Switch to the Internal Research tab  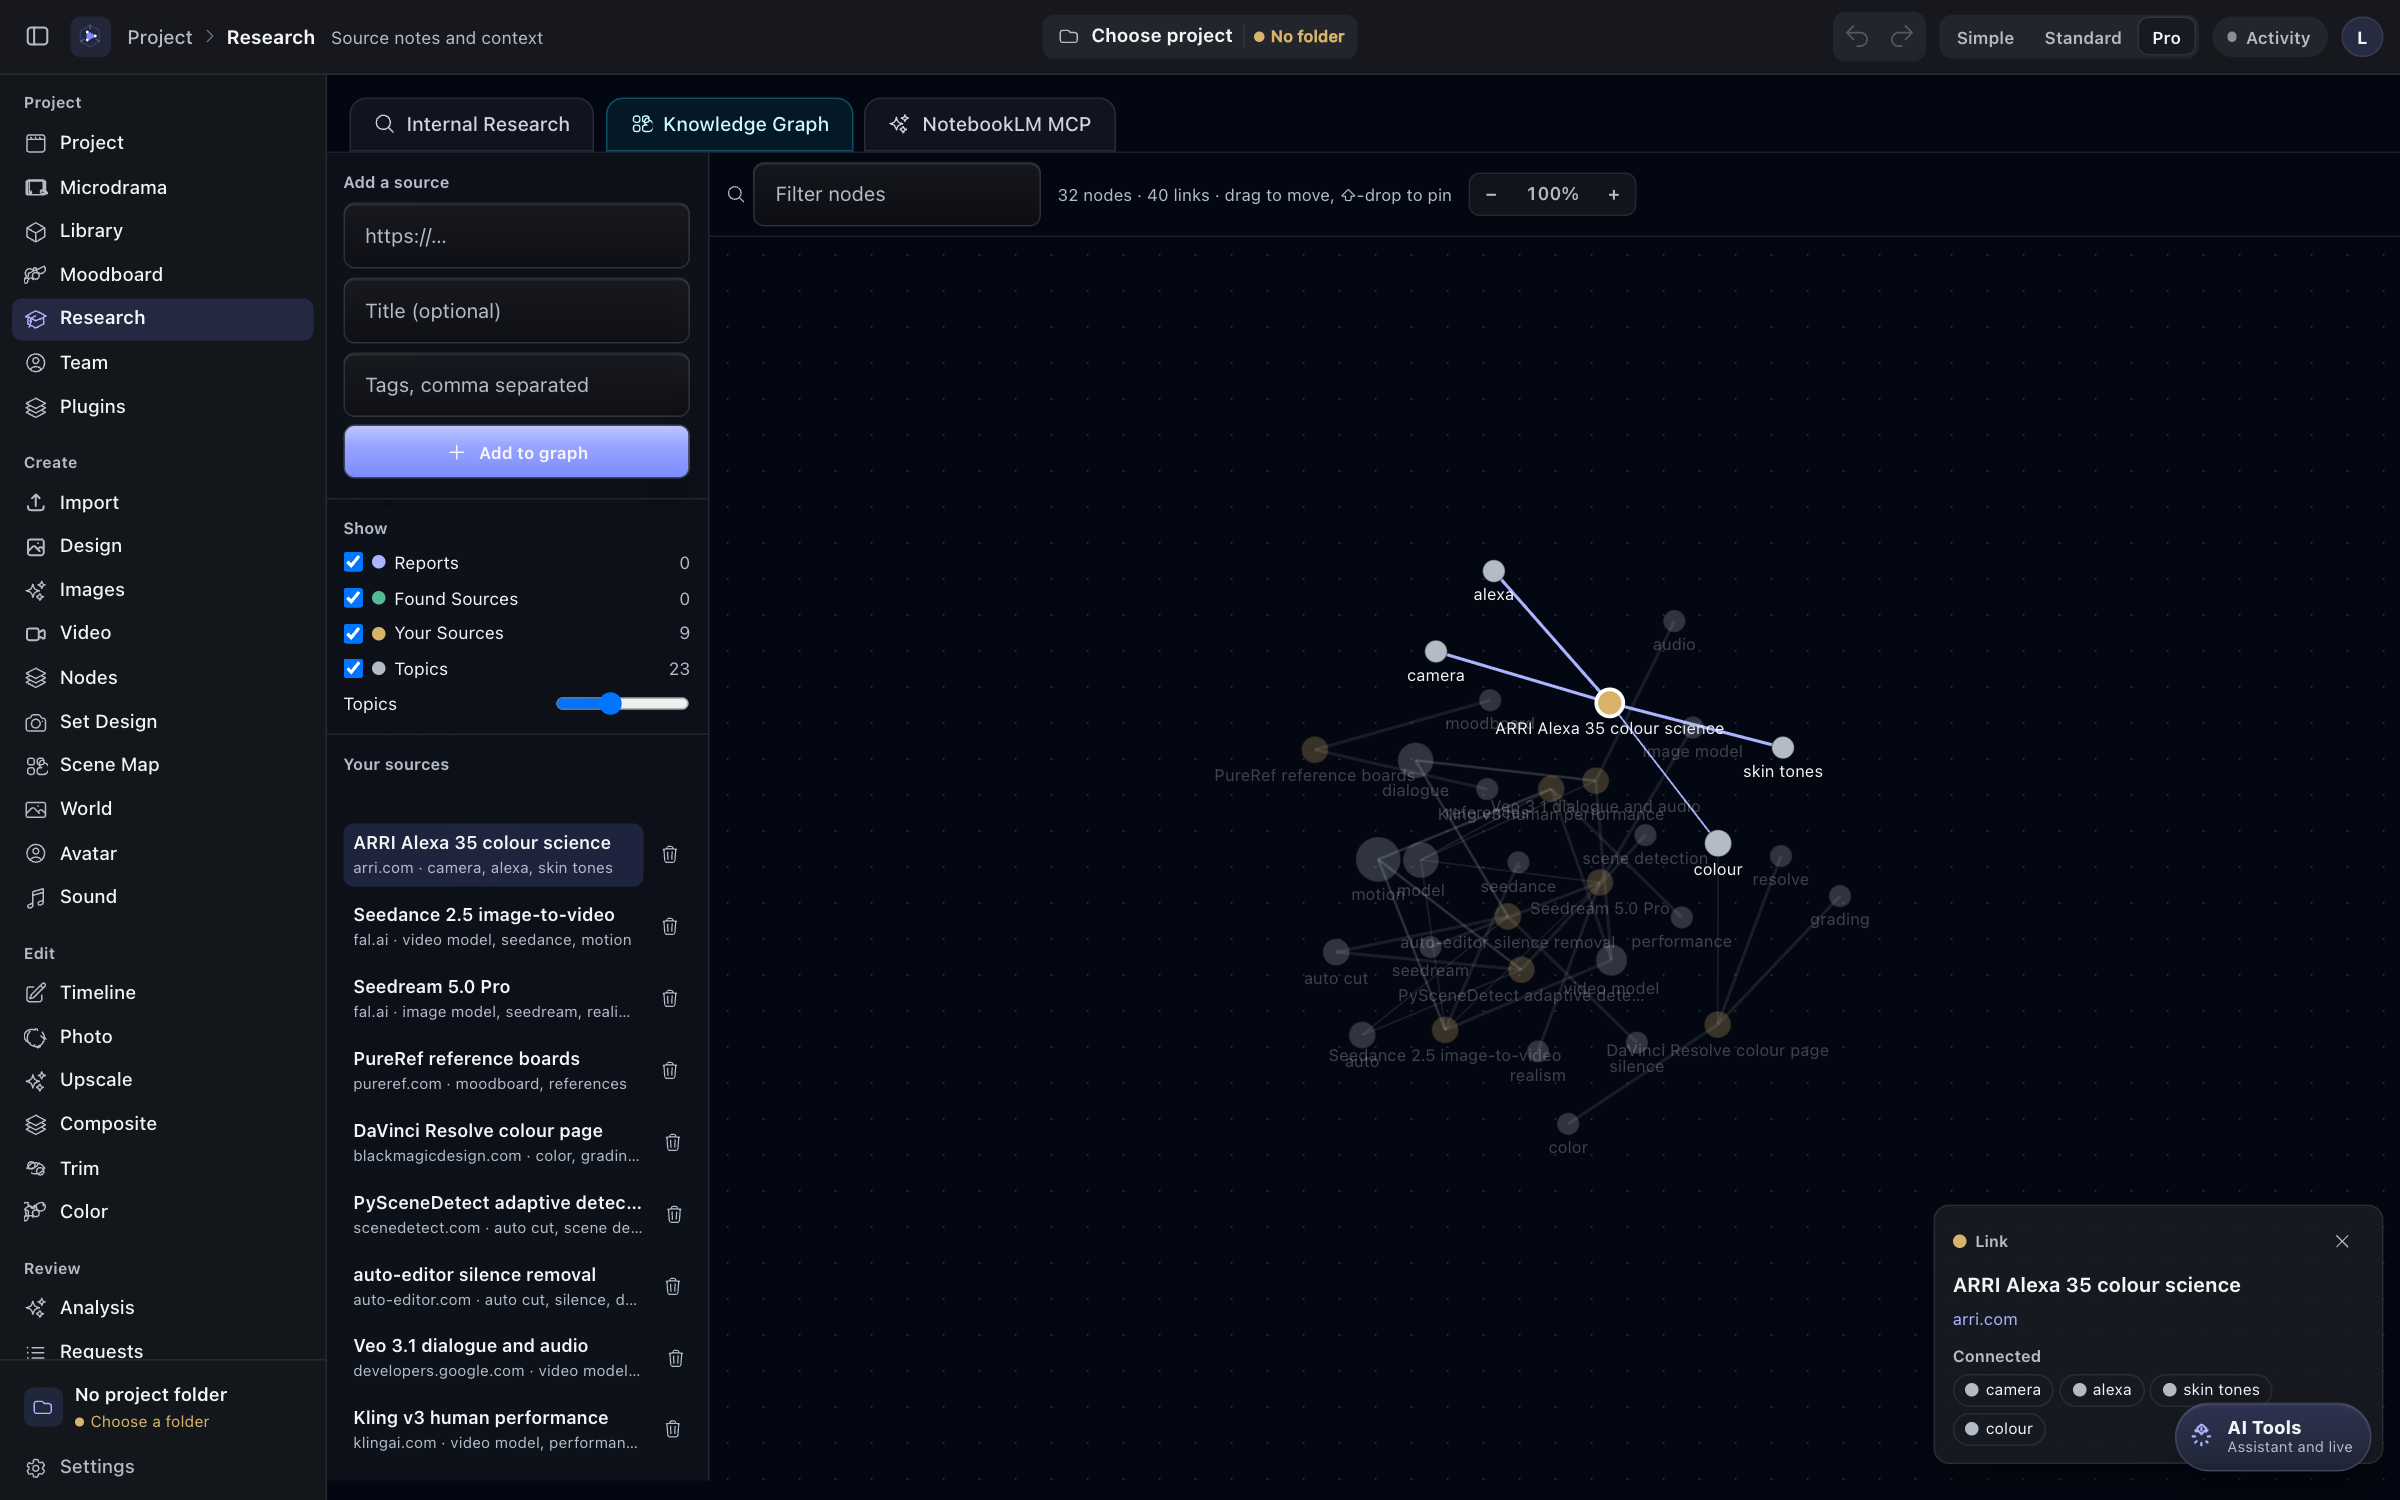(x=471, y=124)
